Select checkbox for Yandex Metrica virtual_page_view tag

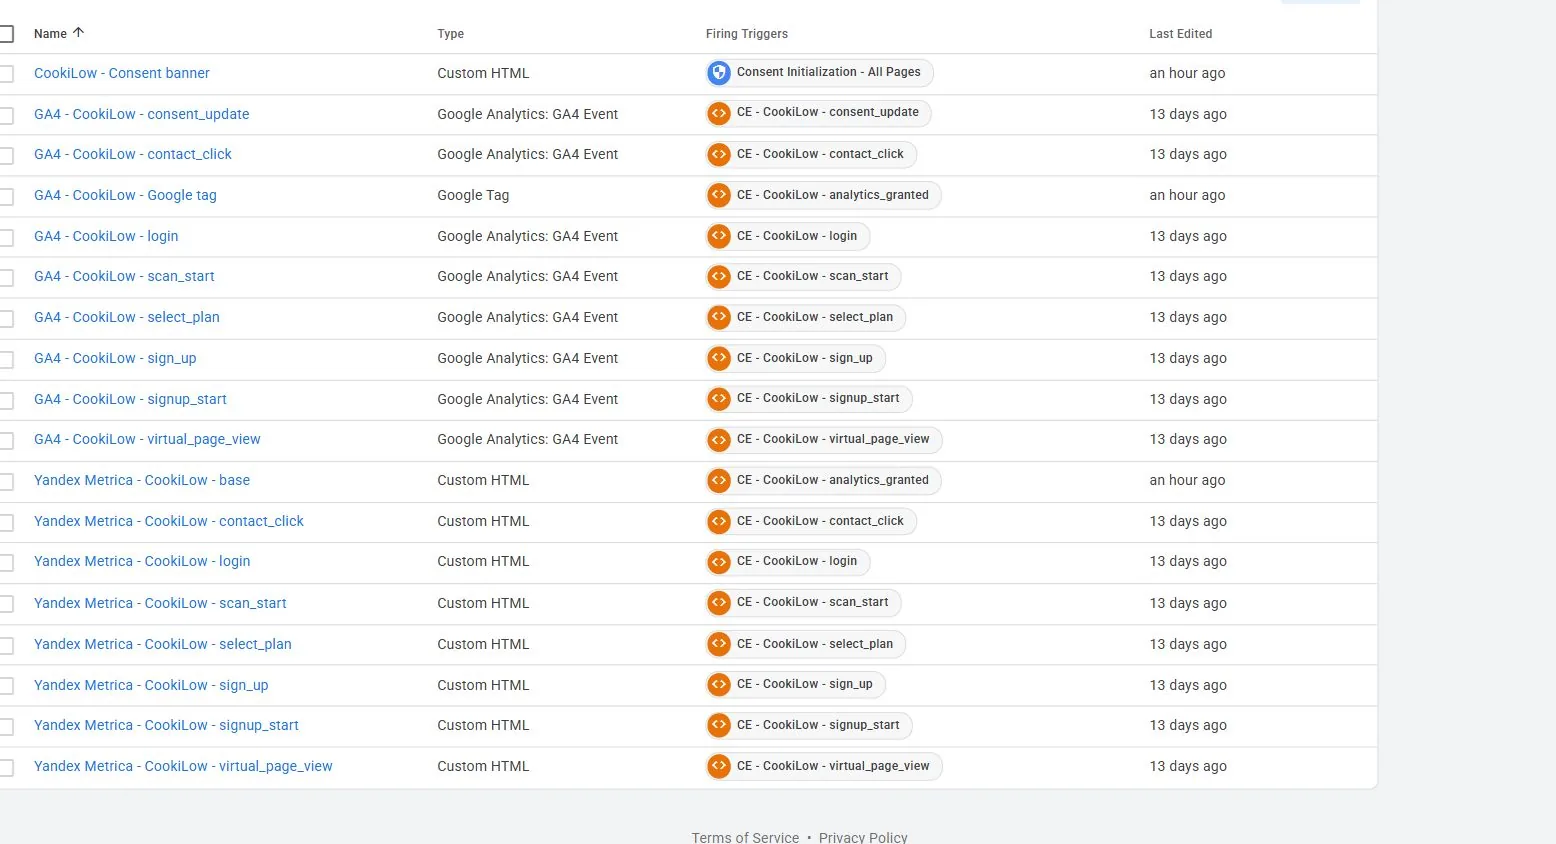[6, 767]
